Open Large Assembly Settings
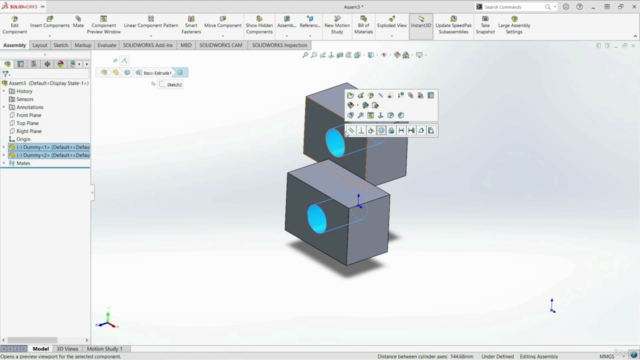The width and height of the screenshot is (640, 360). (x=514, y=25)
